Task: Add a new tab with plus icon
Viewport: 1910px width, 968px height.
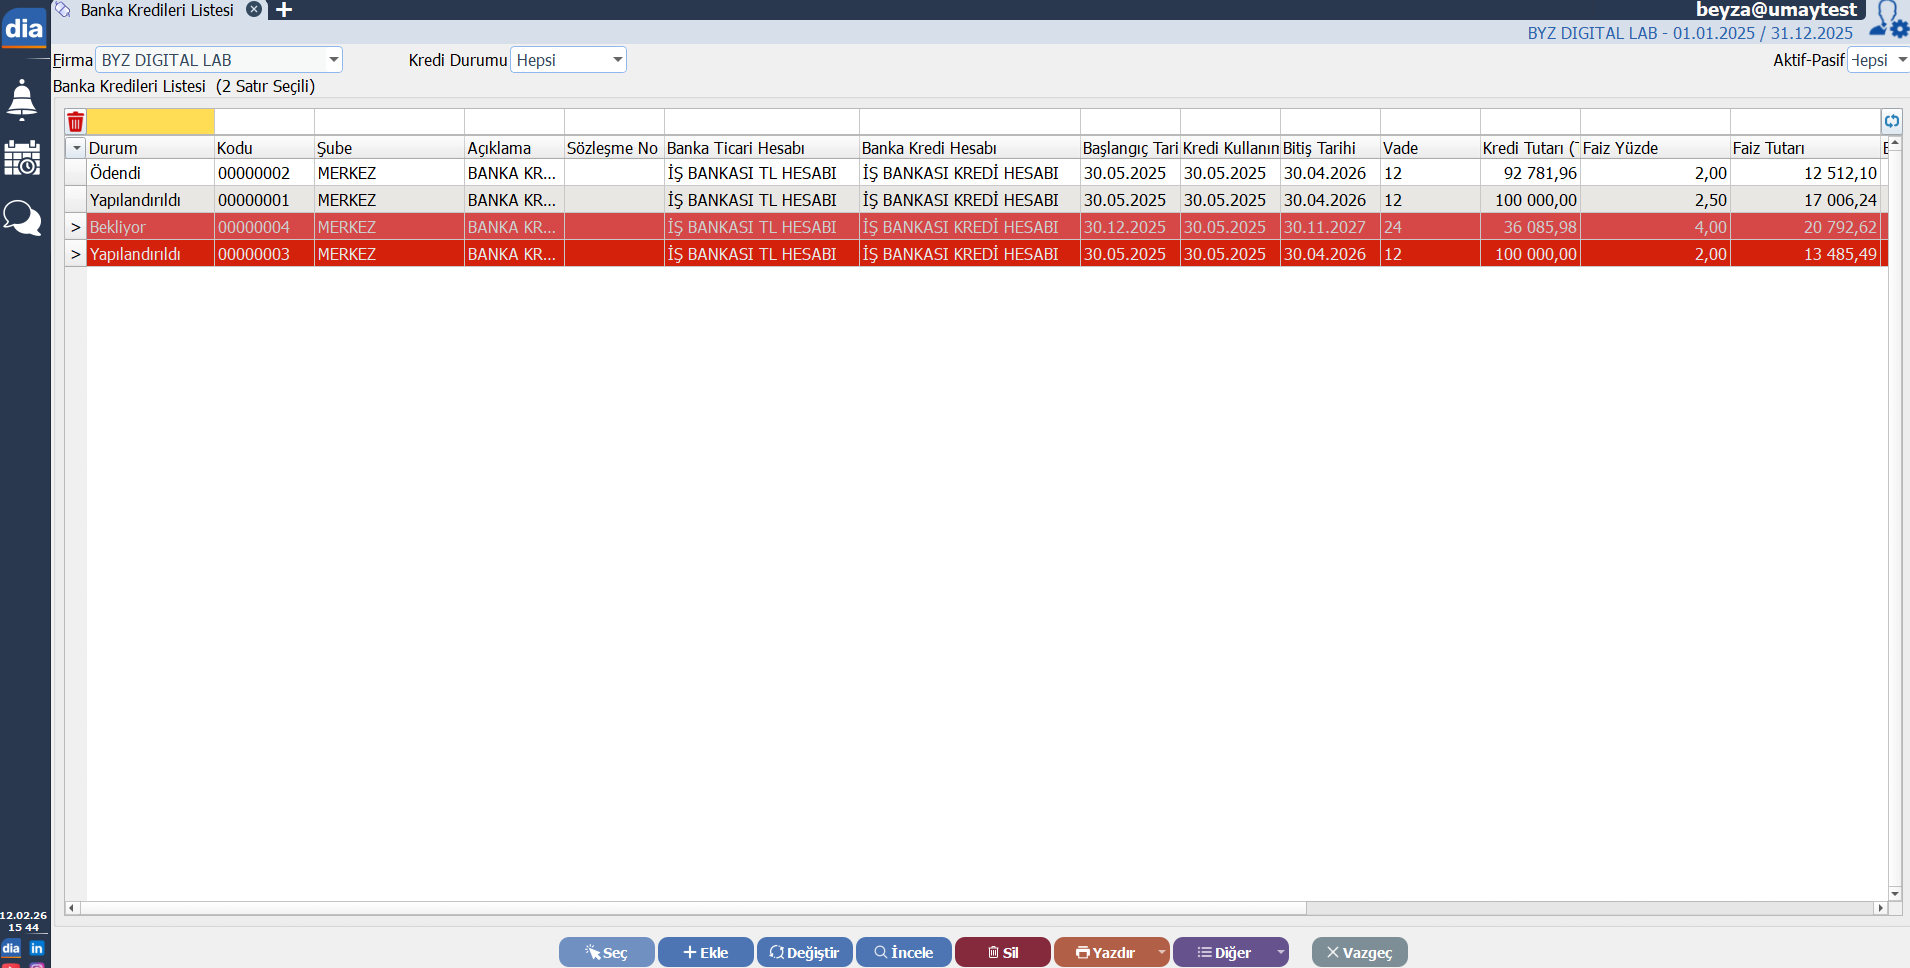Action: click(x=284, y=10)
